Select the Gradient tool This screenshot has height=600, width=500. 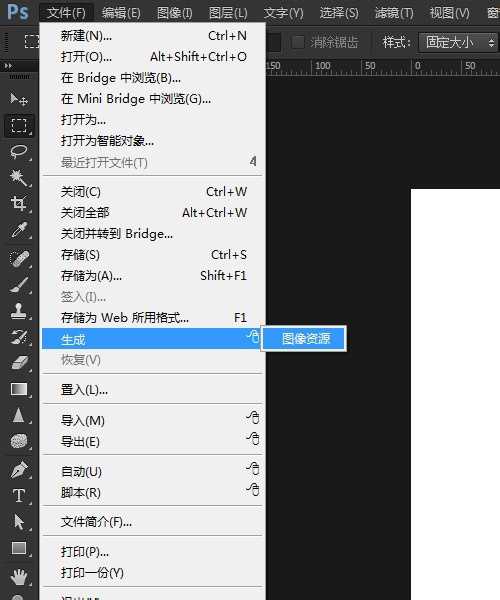click(18, 389)
